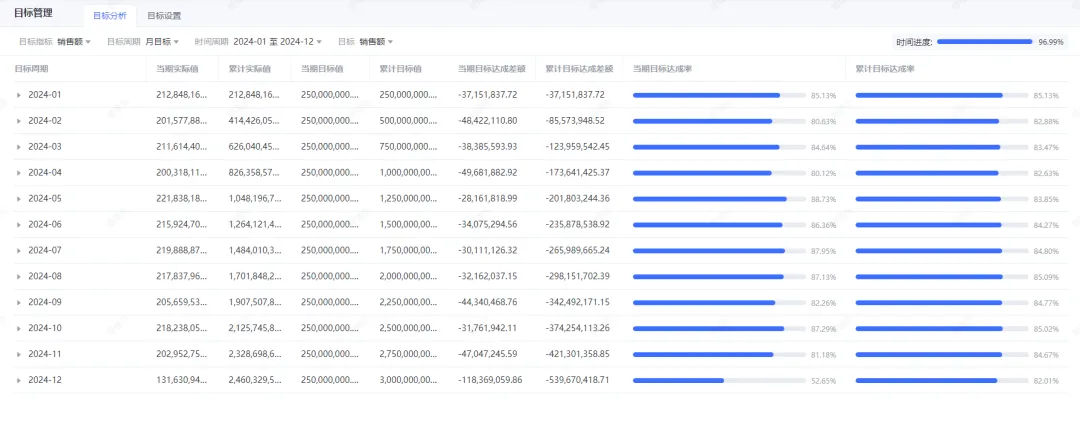Image resolution: width=1080 pixels, height=424 pixels.
Task: Click the -539,670,418.71 cumulative gap cell
Action: [575, 381]
